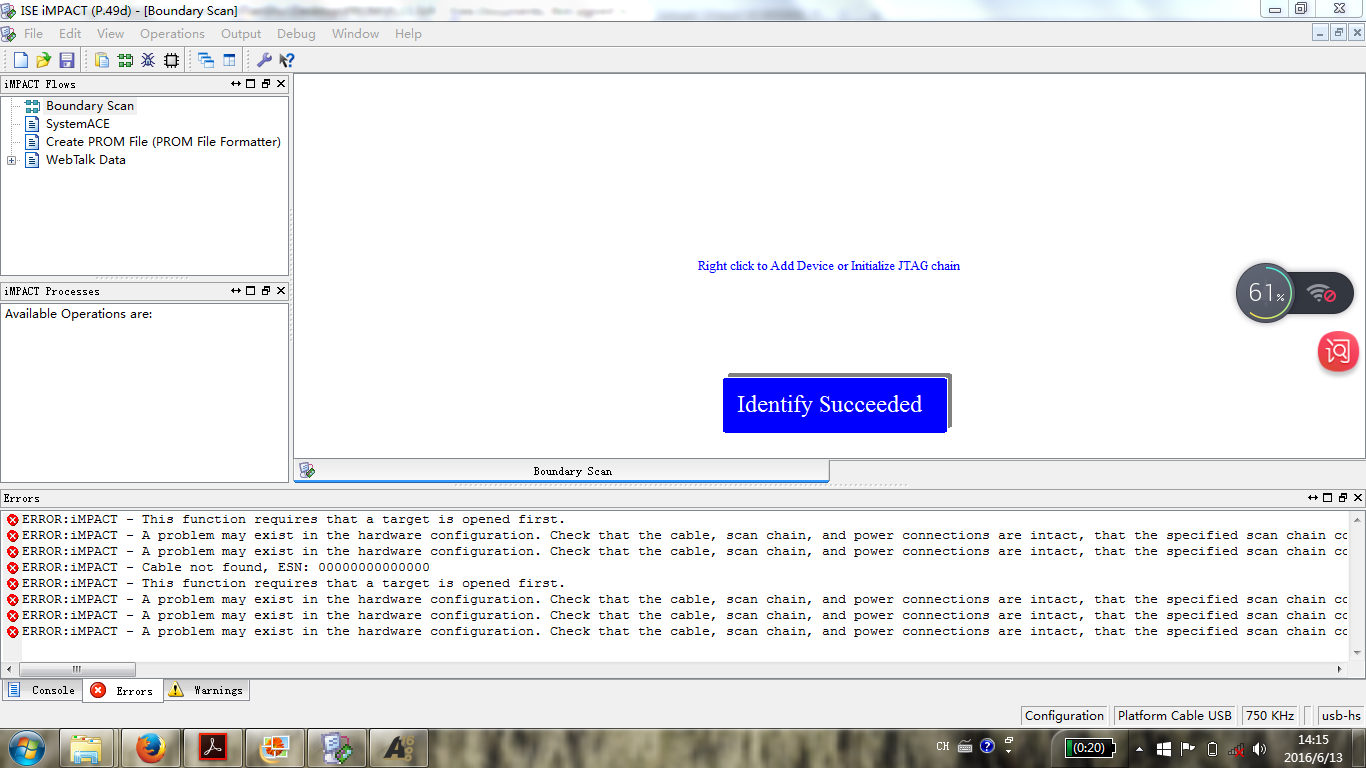Open the Edit menu
The width and height of the screenshot is (1366, 768).
tap(70, 34)
